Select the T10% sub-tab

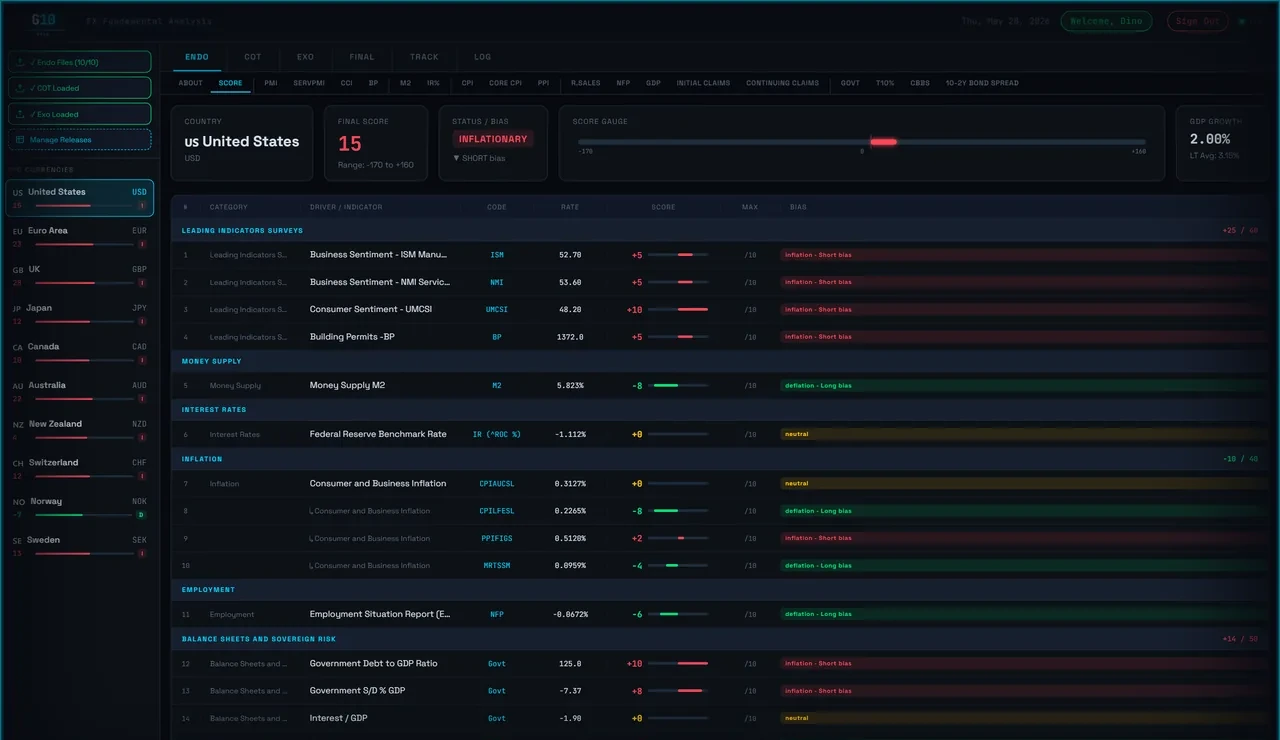point(885,83)
